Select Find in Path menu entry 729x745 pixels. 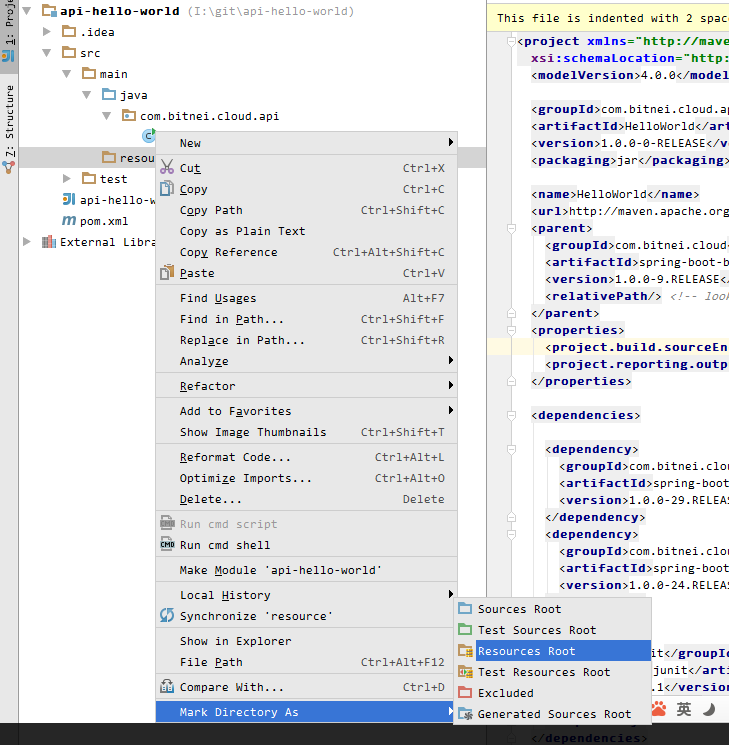tap(307, 319)
